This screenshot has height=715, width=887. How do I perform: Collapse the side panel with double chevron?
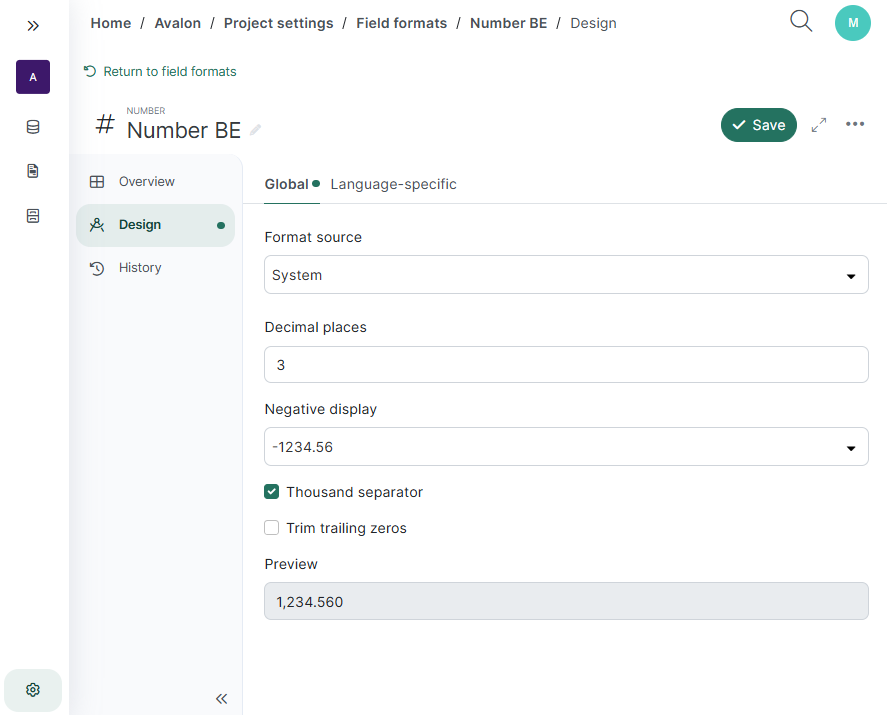coord(221,699)
